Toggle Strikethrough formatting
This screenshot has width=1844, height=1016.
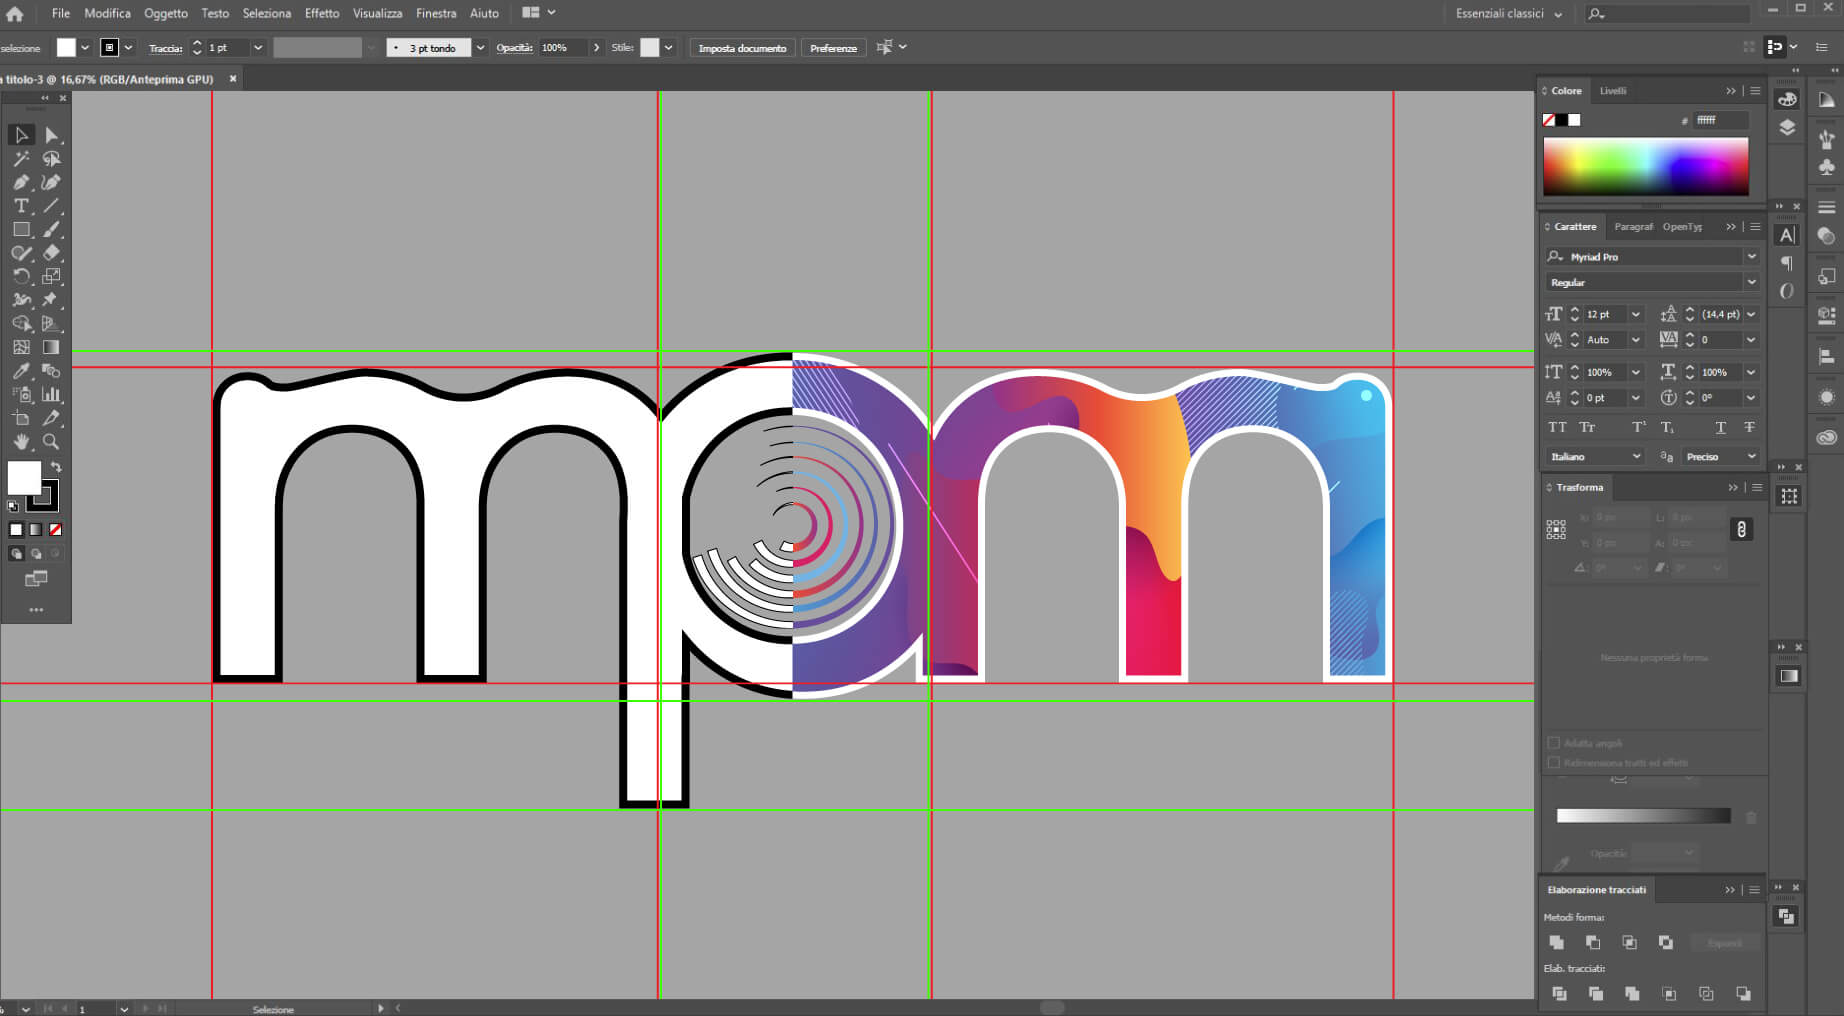point(1749,427)
